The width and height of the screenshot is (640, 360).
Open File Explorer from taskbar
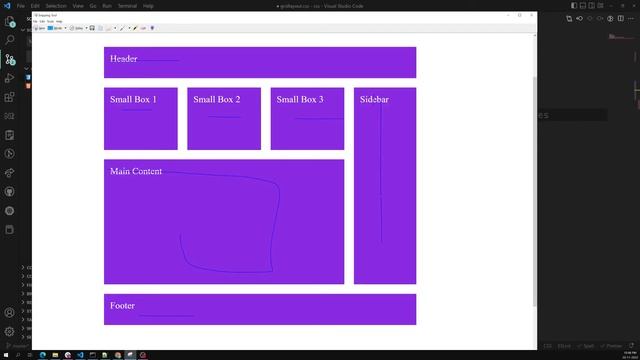55,355
